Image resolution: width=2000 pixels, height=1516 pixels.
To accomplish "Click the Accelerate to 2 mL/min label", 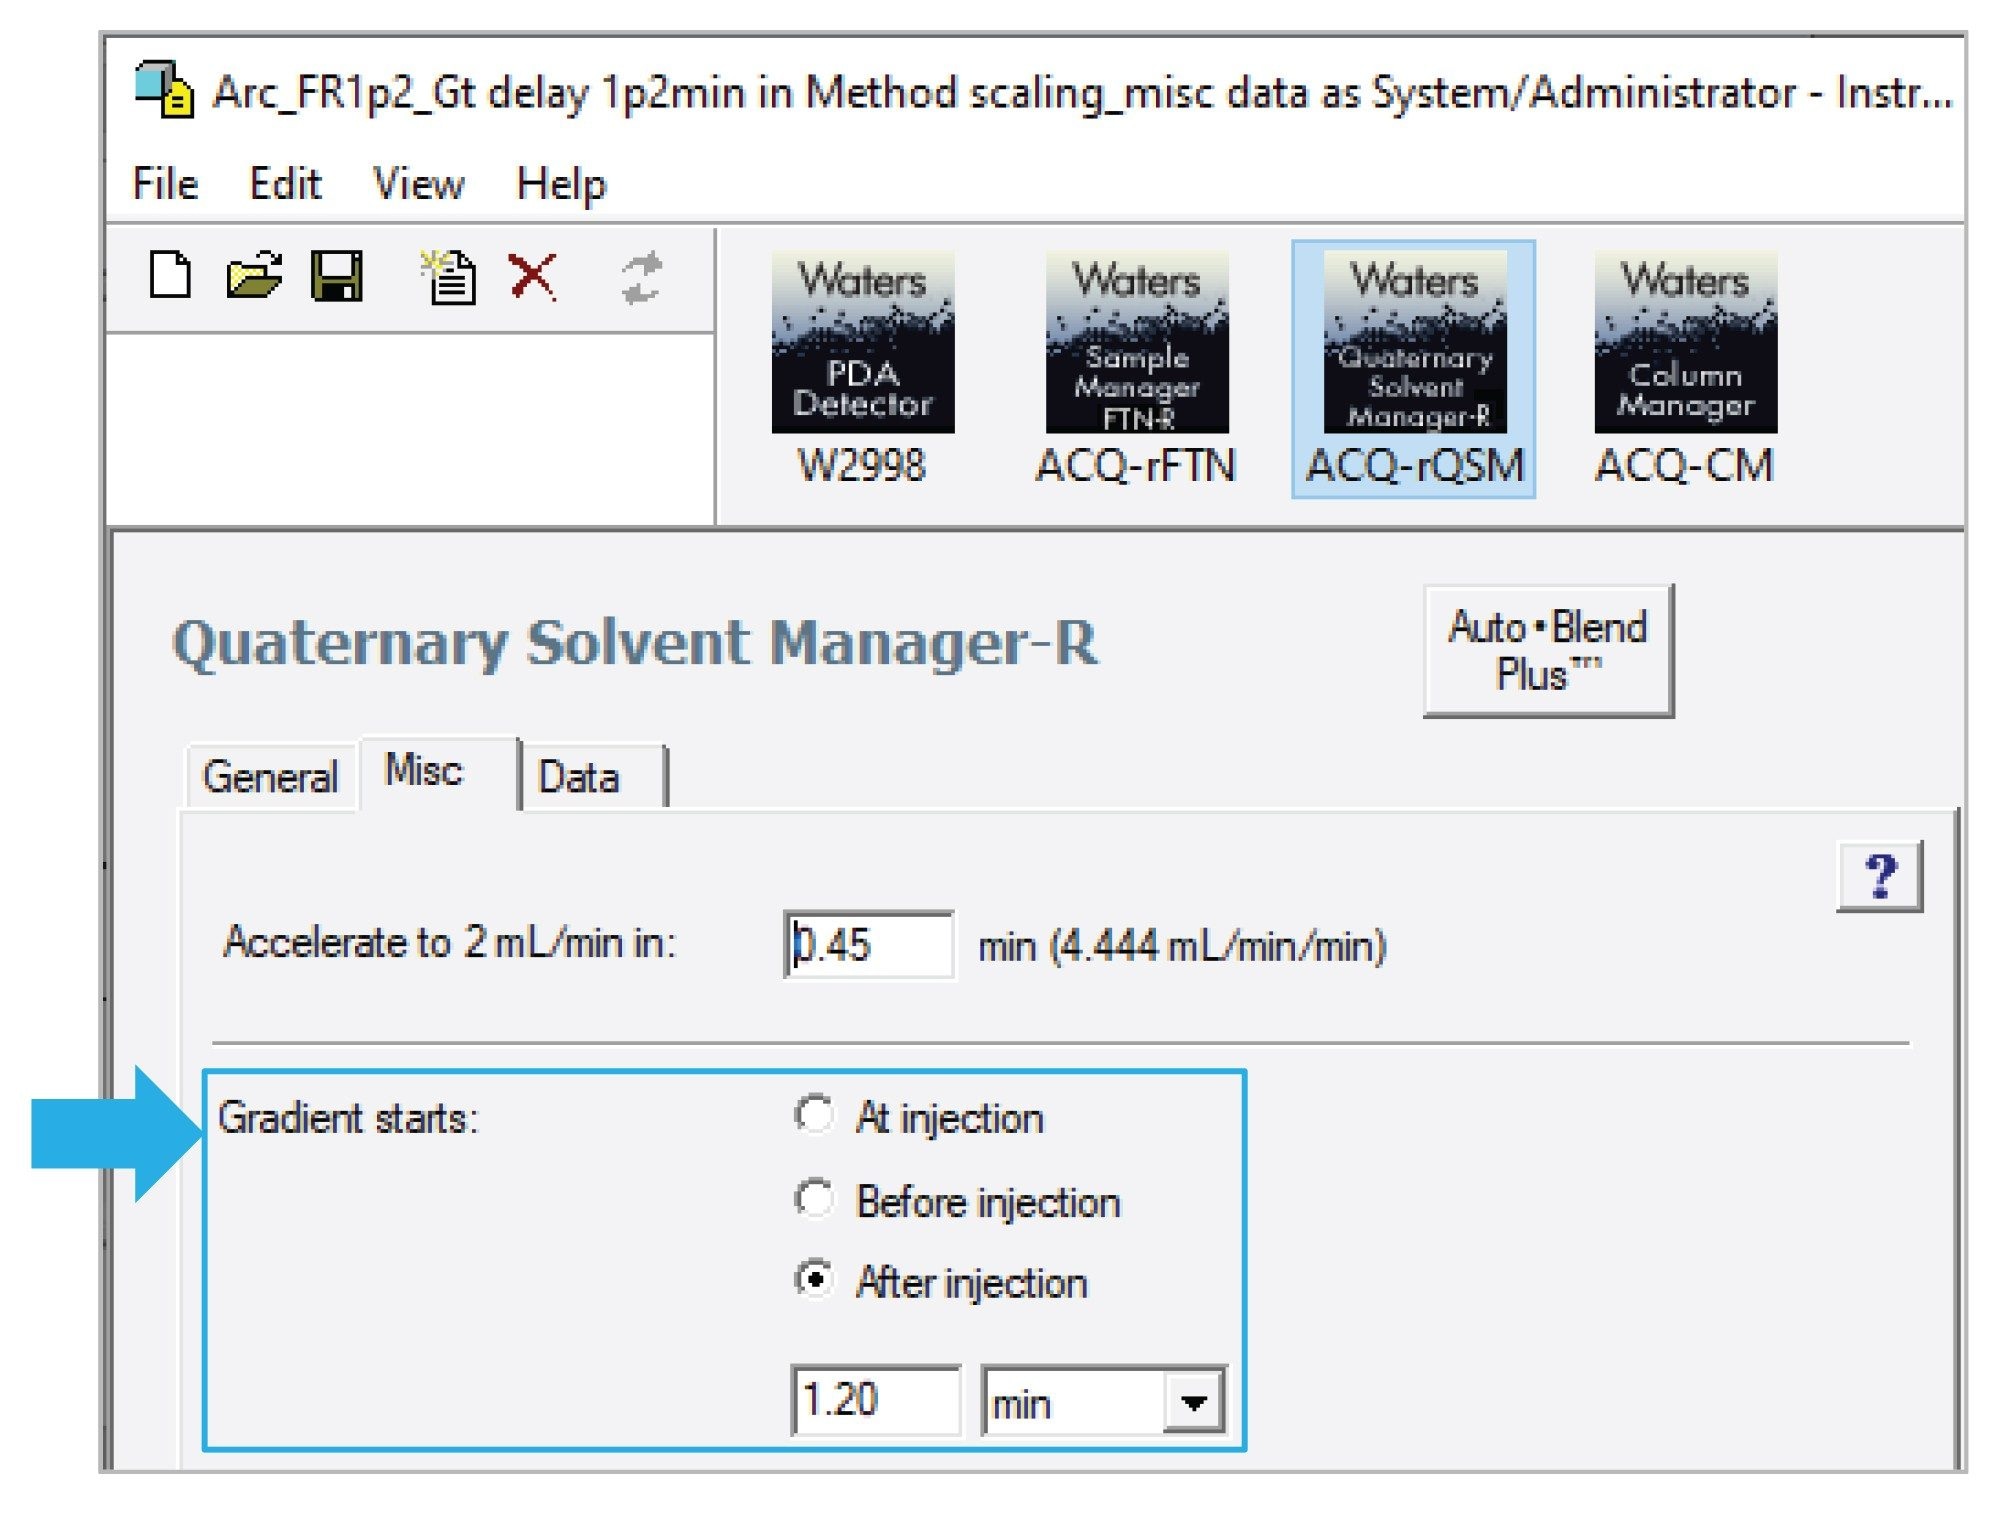I will point(450,942).
